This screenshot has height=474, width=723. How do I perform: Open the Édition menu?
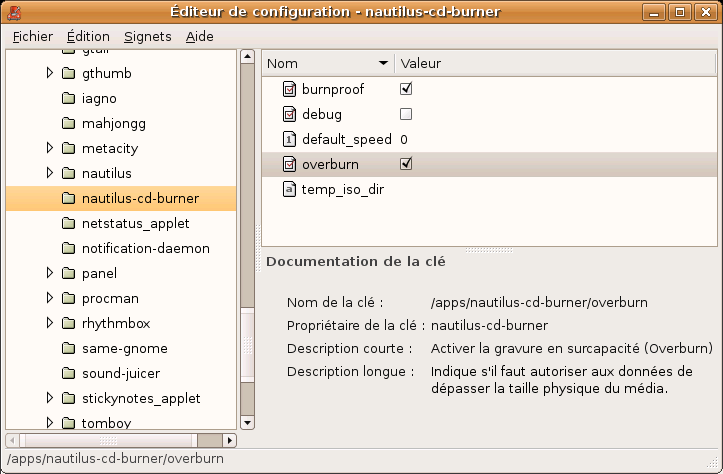pyautogui.click(x=88, y=36)
